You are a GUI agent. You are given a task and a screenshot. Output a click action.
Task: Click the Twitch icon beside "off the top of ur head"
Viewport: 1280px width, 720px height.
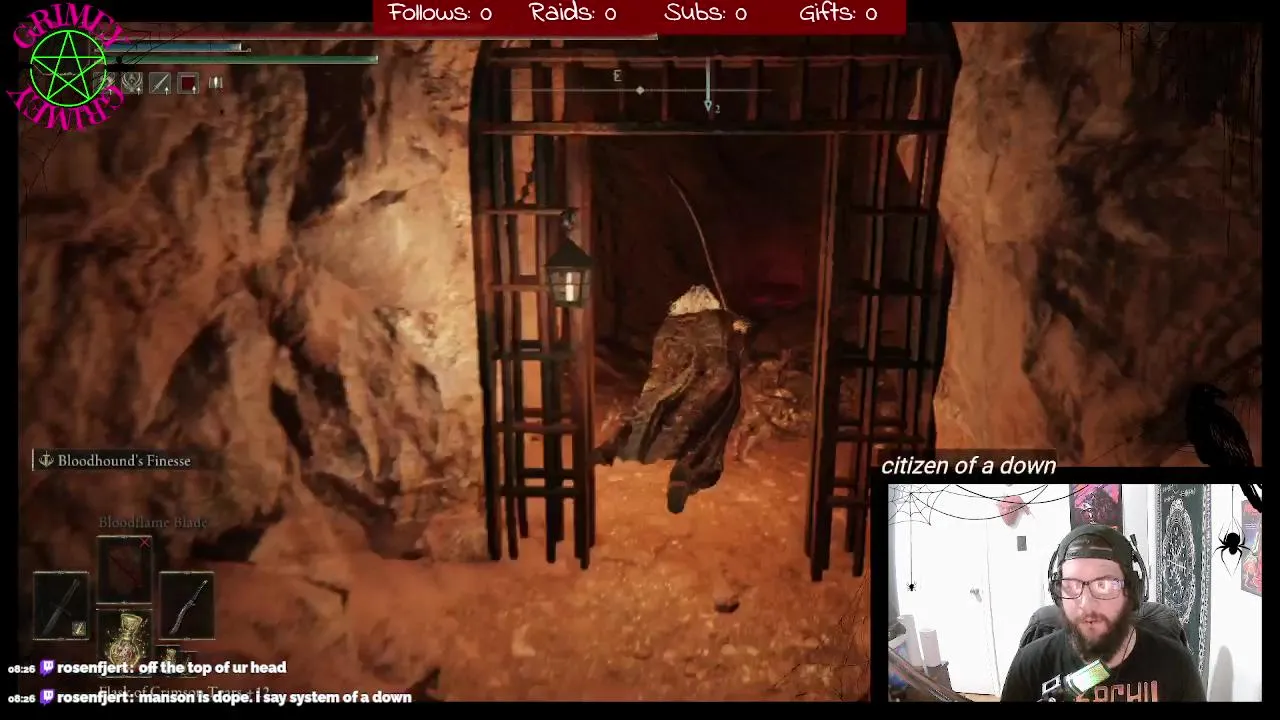pyautogui.click(x=47, y=667)
